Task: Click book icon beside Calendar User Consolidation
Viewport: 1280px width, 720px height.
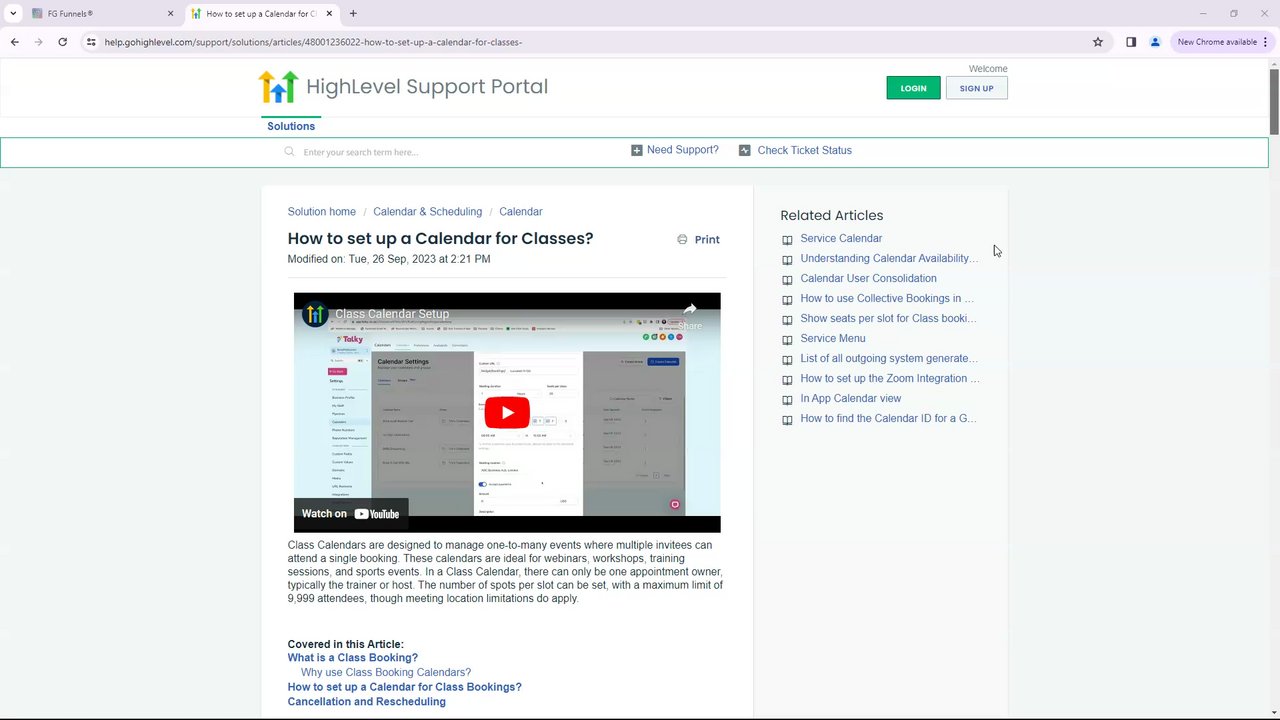Action: pos(787,280)
